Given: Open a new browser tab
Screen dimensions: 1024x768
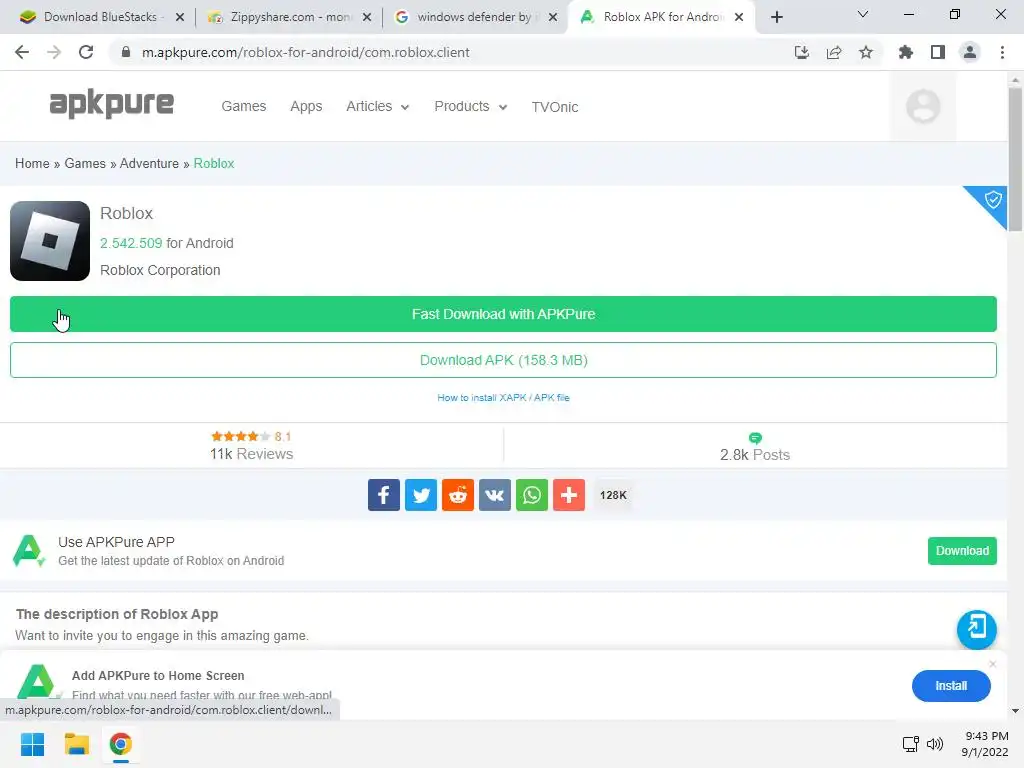Looking at the screenshot, I should pyautogui.click(x=776, y=17).
